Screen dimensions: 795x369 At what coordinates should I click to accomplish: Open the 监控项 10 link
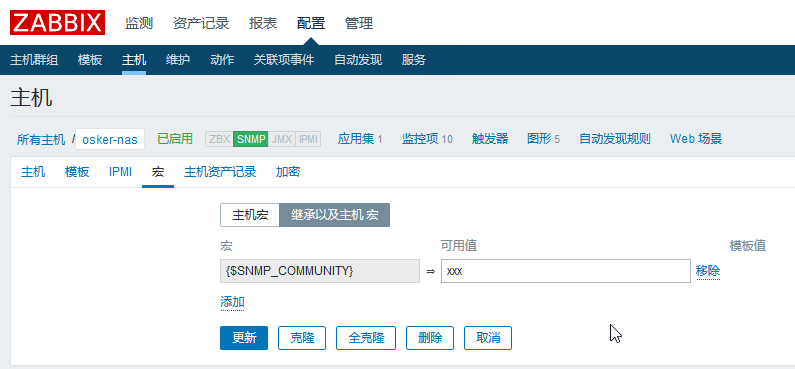point(427,139)
